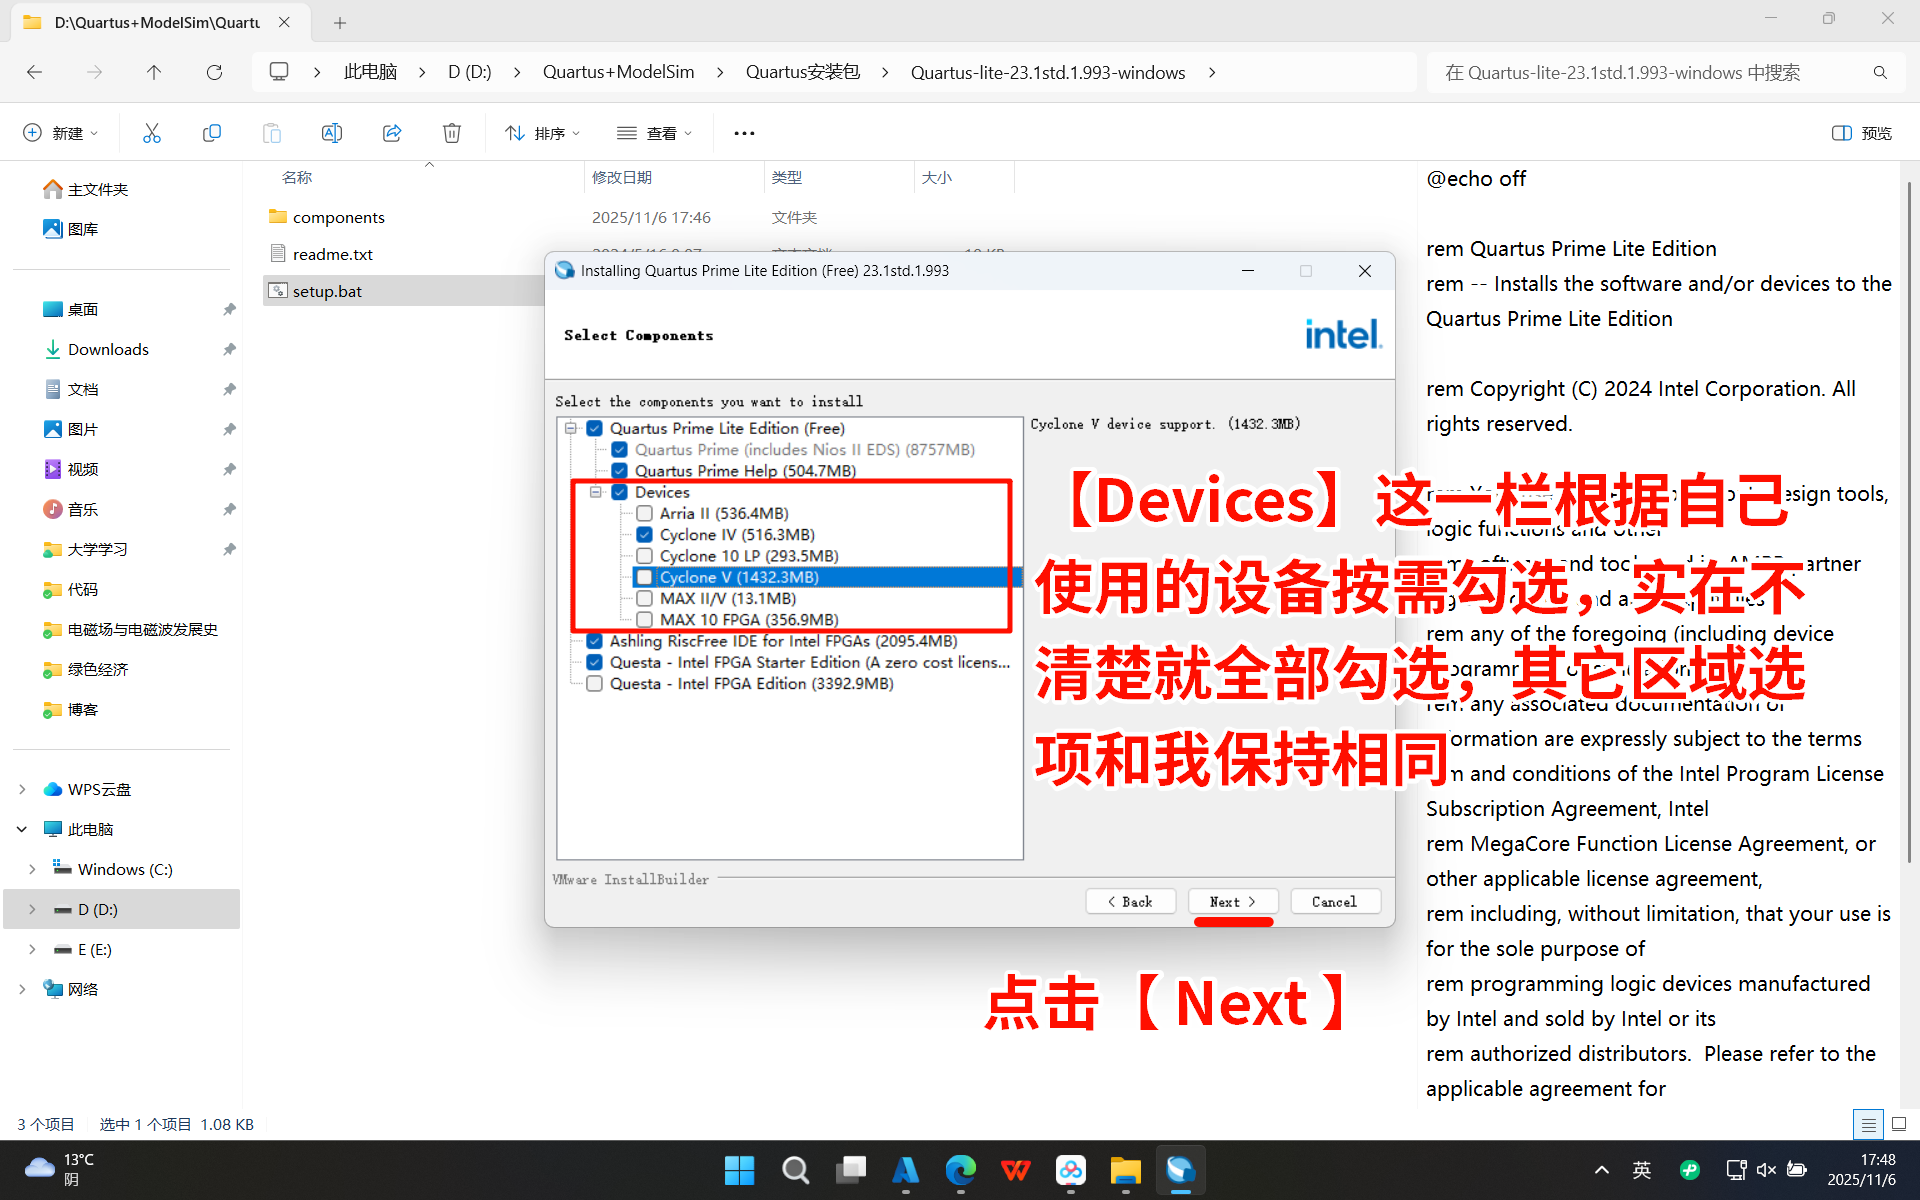The height and width of the screenshot is (1200, 1920).
Task: Open Downloads in the navigation pane
Action: click(108, 349)
